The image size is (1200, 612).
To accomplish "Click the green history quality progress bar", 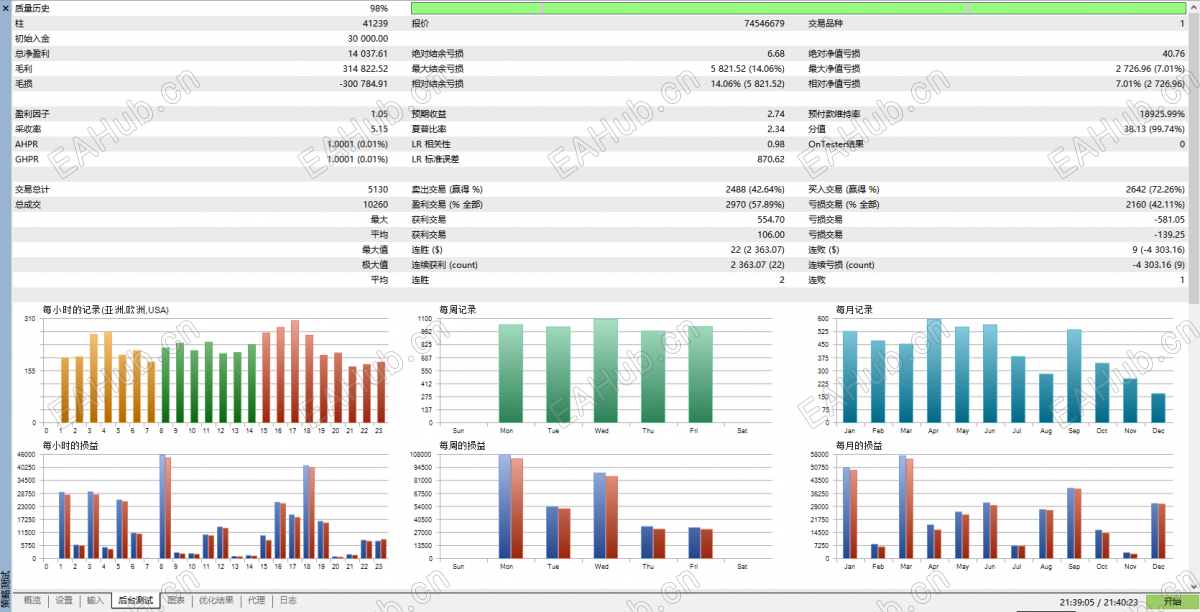I will point(798,8).
